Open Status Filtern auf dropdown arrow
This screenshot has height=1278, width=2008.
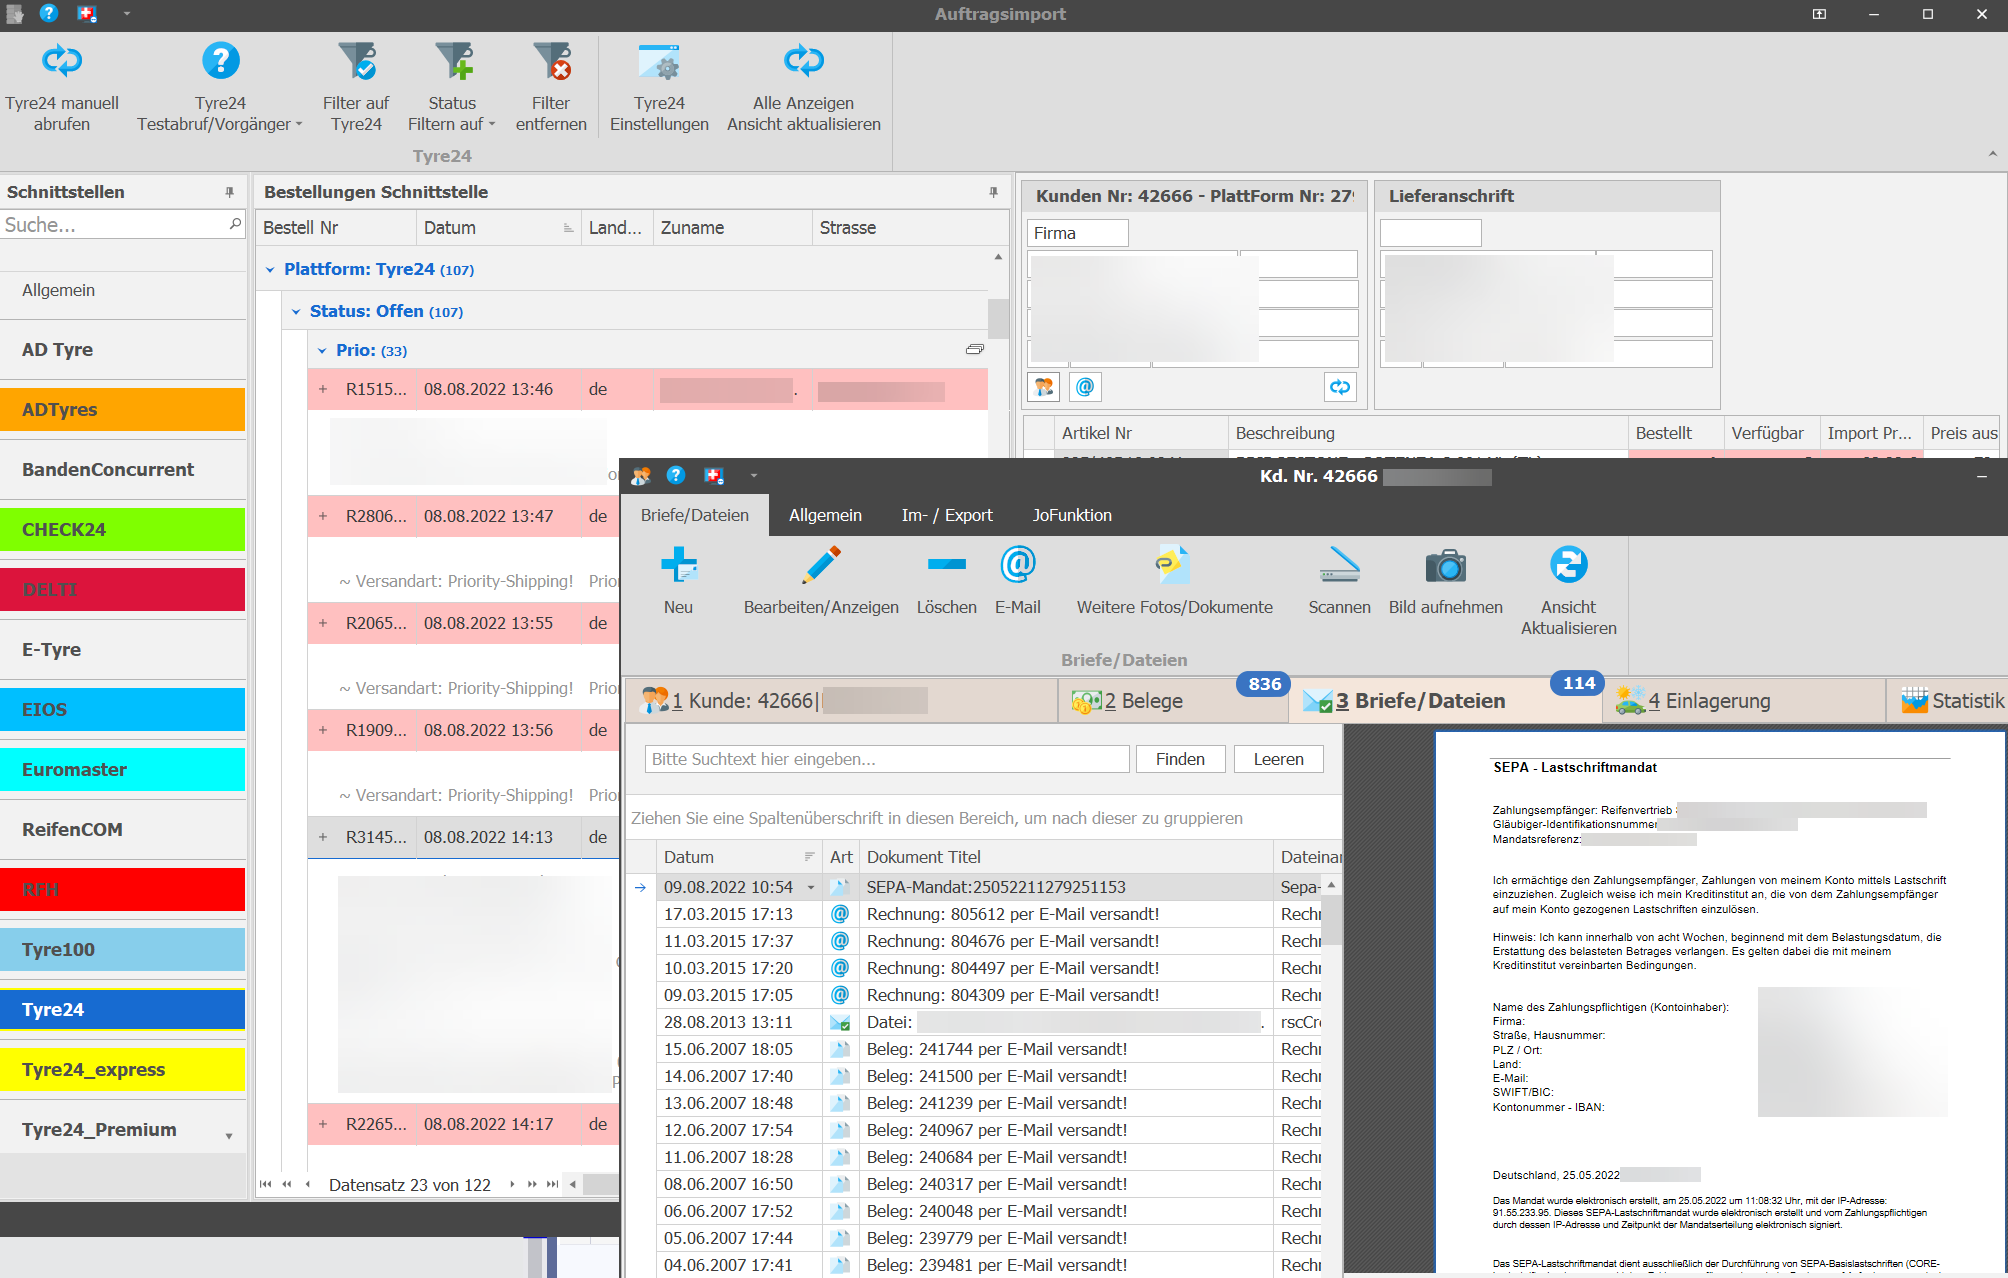[x=492, y=125]
